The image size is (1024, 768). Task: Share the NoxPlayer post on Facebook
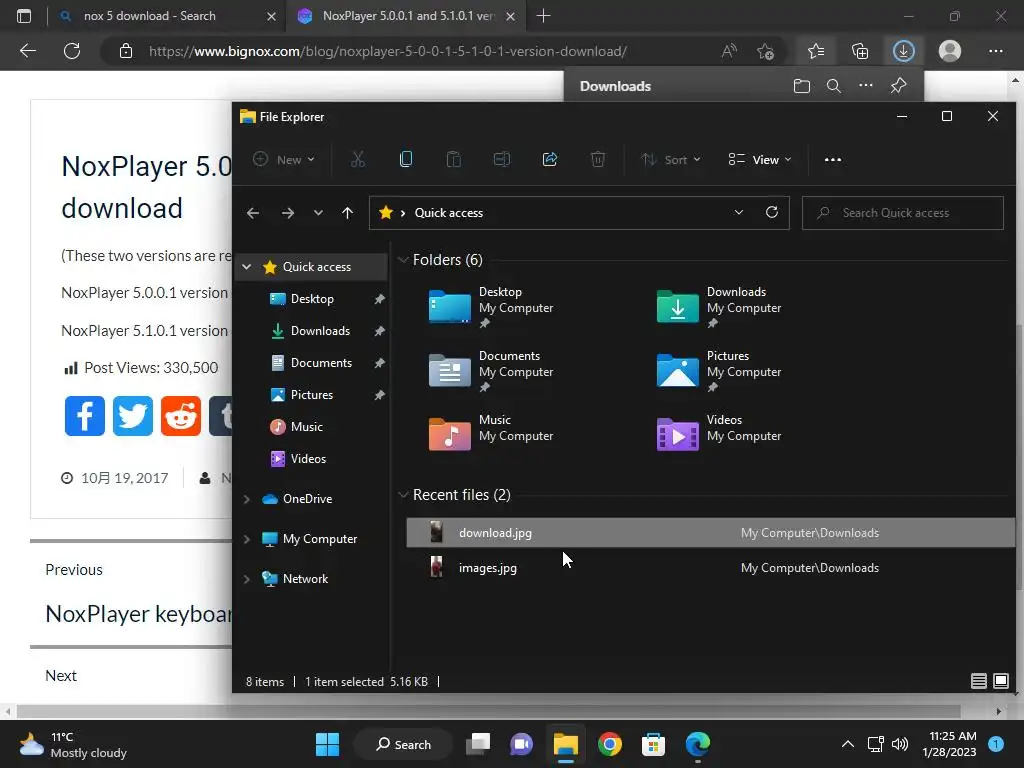(85, 415)
